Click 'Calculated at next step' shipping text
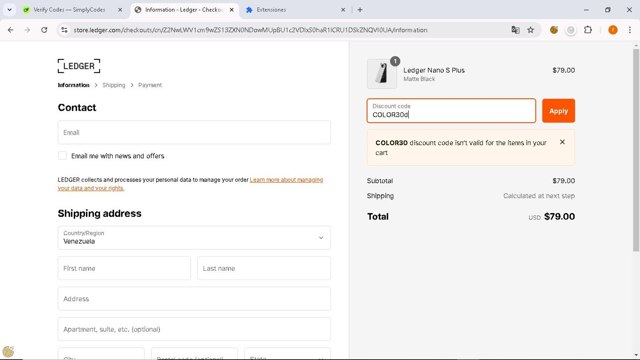 (x=539, y=196)
